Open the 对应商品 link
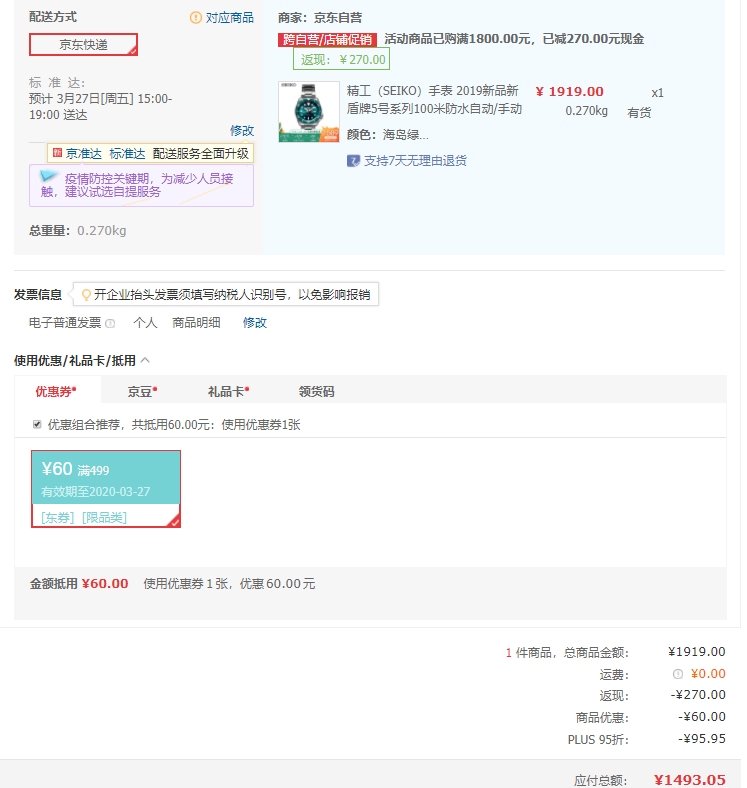The image size is (747, 788). pos(230,18)
